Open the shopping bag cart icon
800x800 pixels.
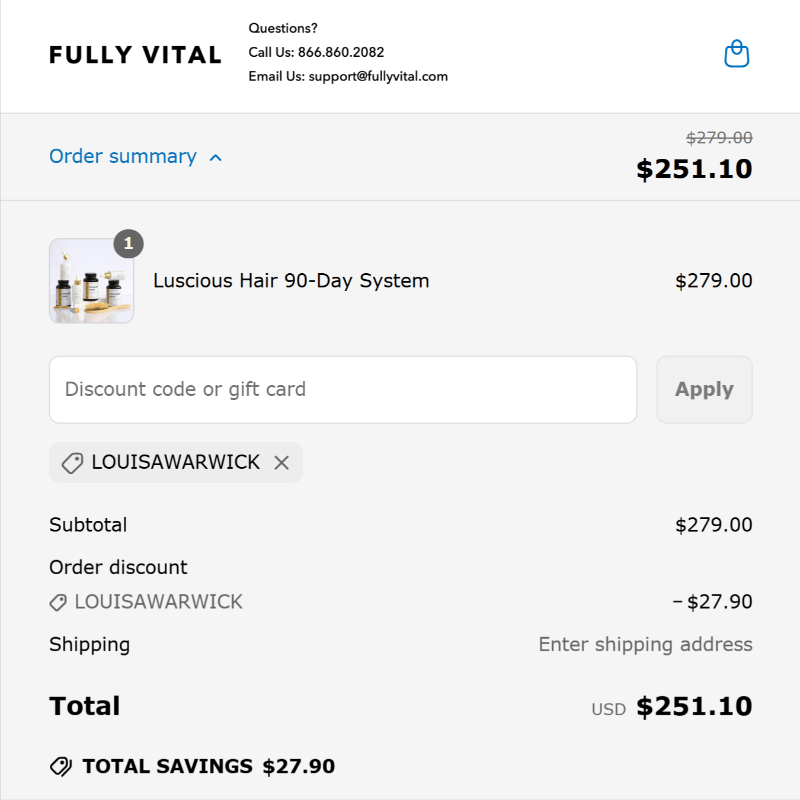tap(737, 54)
